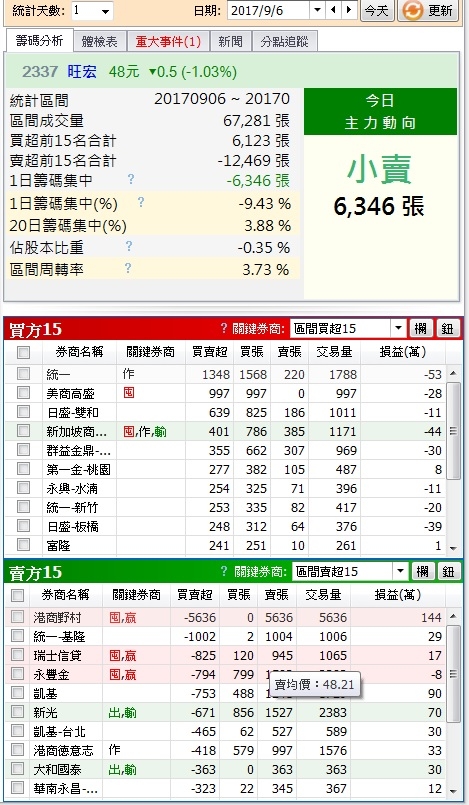The image size is (469, 805).
Task: Open the 區間買超15 dropdown
Action: (x=398, y=329)
